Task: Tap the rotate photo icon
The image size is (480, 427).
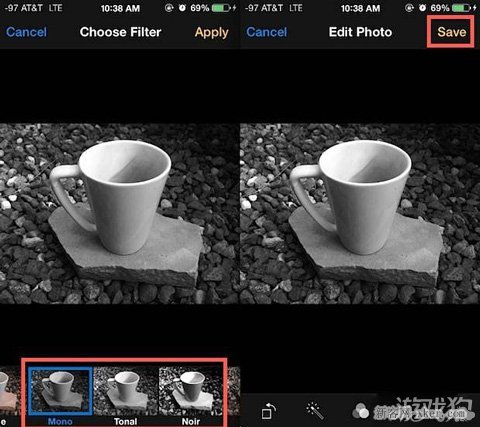Action: pyautogui.click(x=268, y=411)
